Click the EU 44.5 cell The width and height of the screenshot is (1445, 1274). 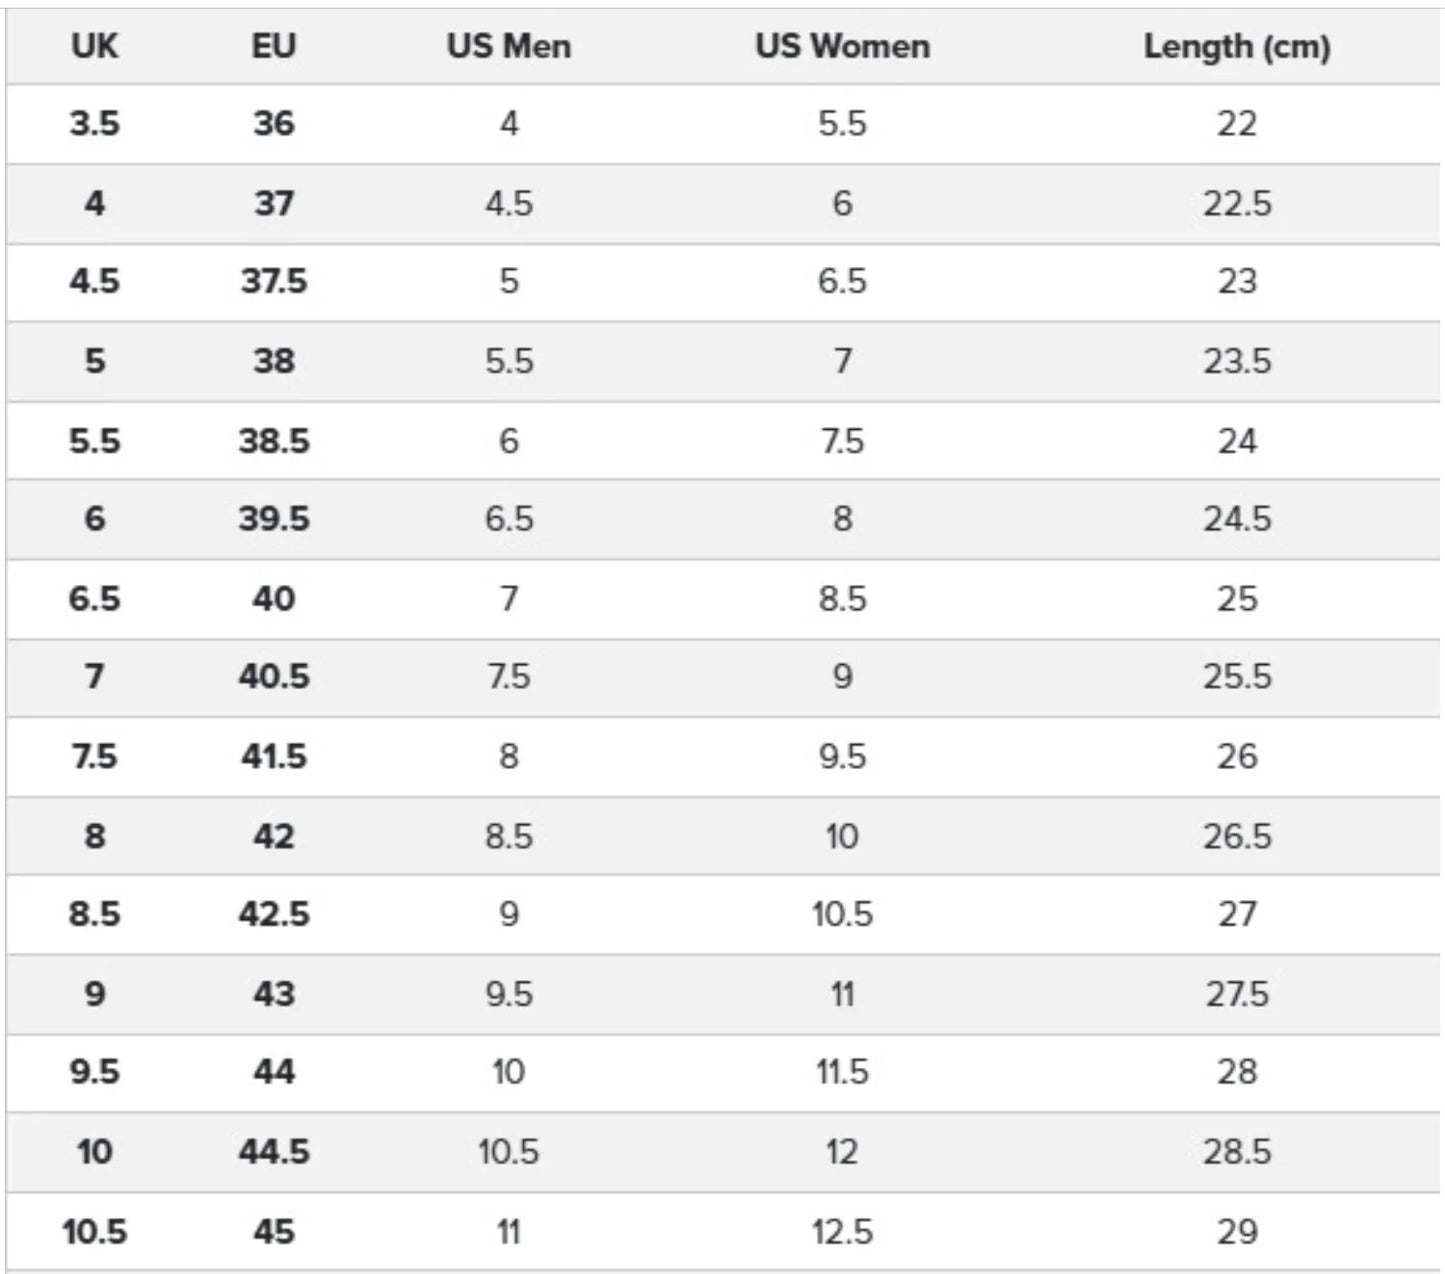pyautogui.click(x=273, y=1152)
